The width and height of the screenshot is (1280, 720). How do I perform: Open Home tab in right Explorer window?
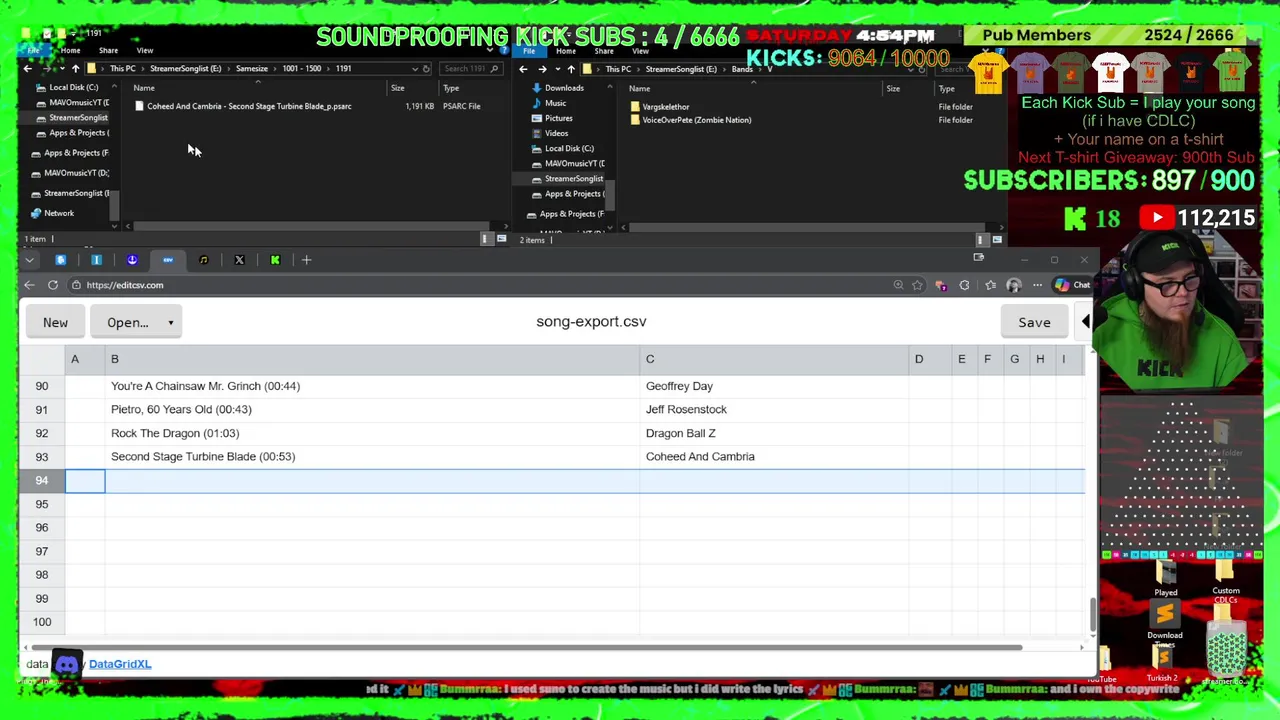566,51
